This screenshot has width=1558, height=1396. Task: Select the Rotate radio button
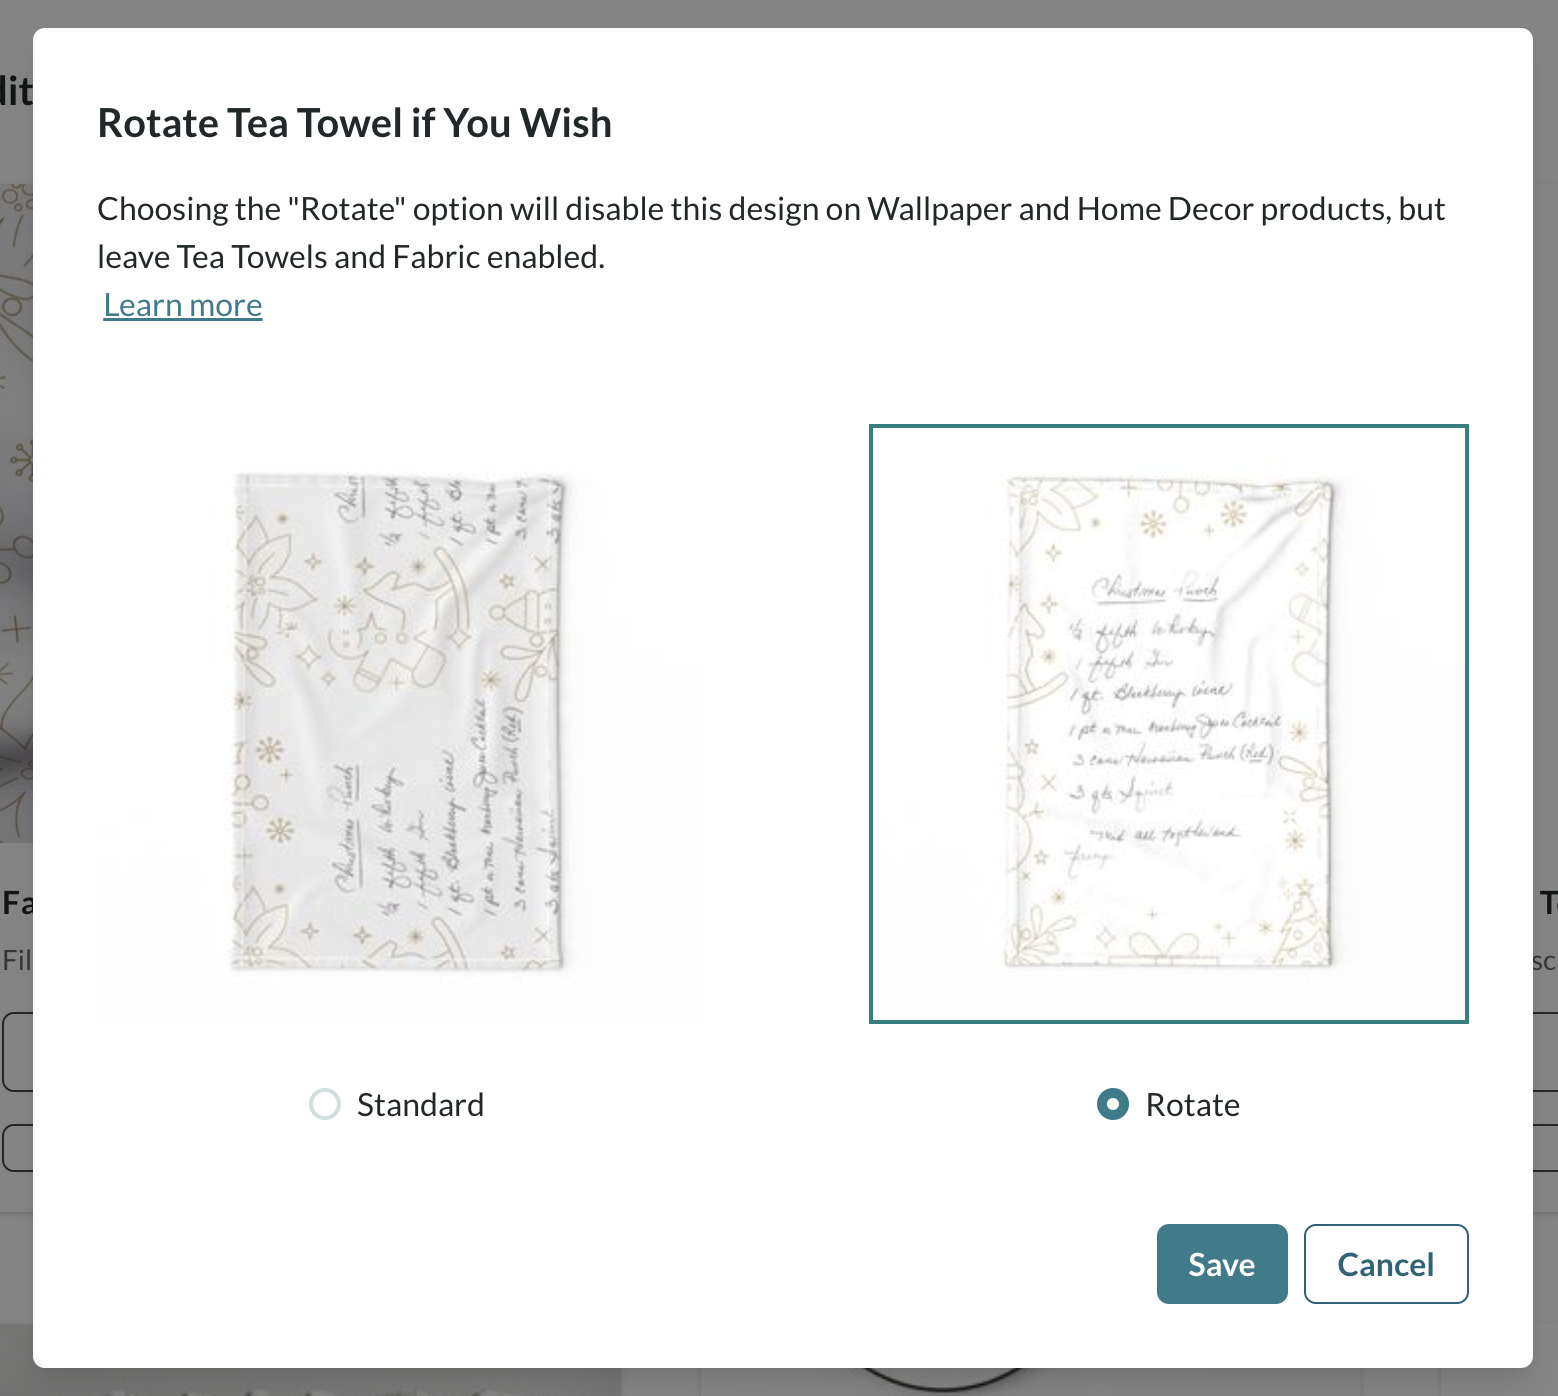[1113, 1104]
